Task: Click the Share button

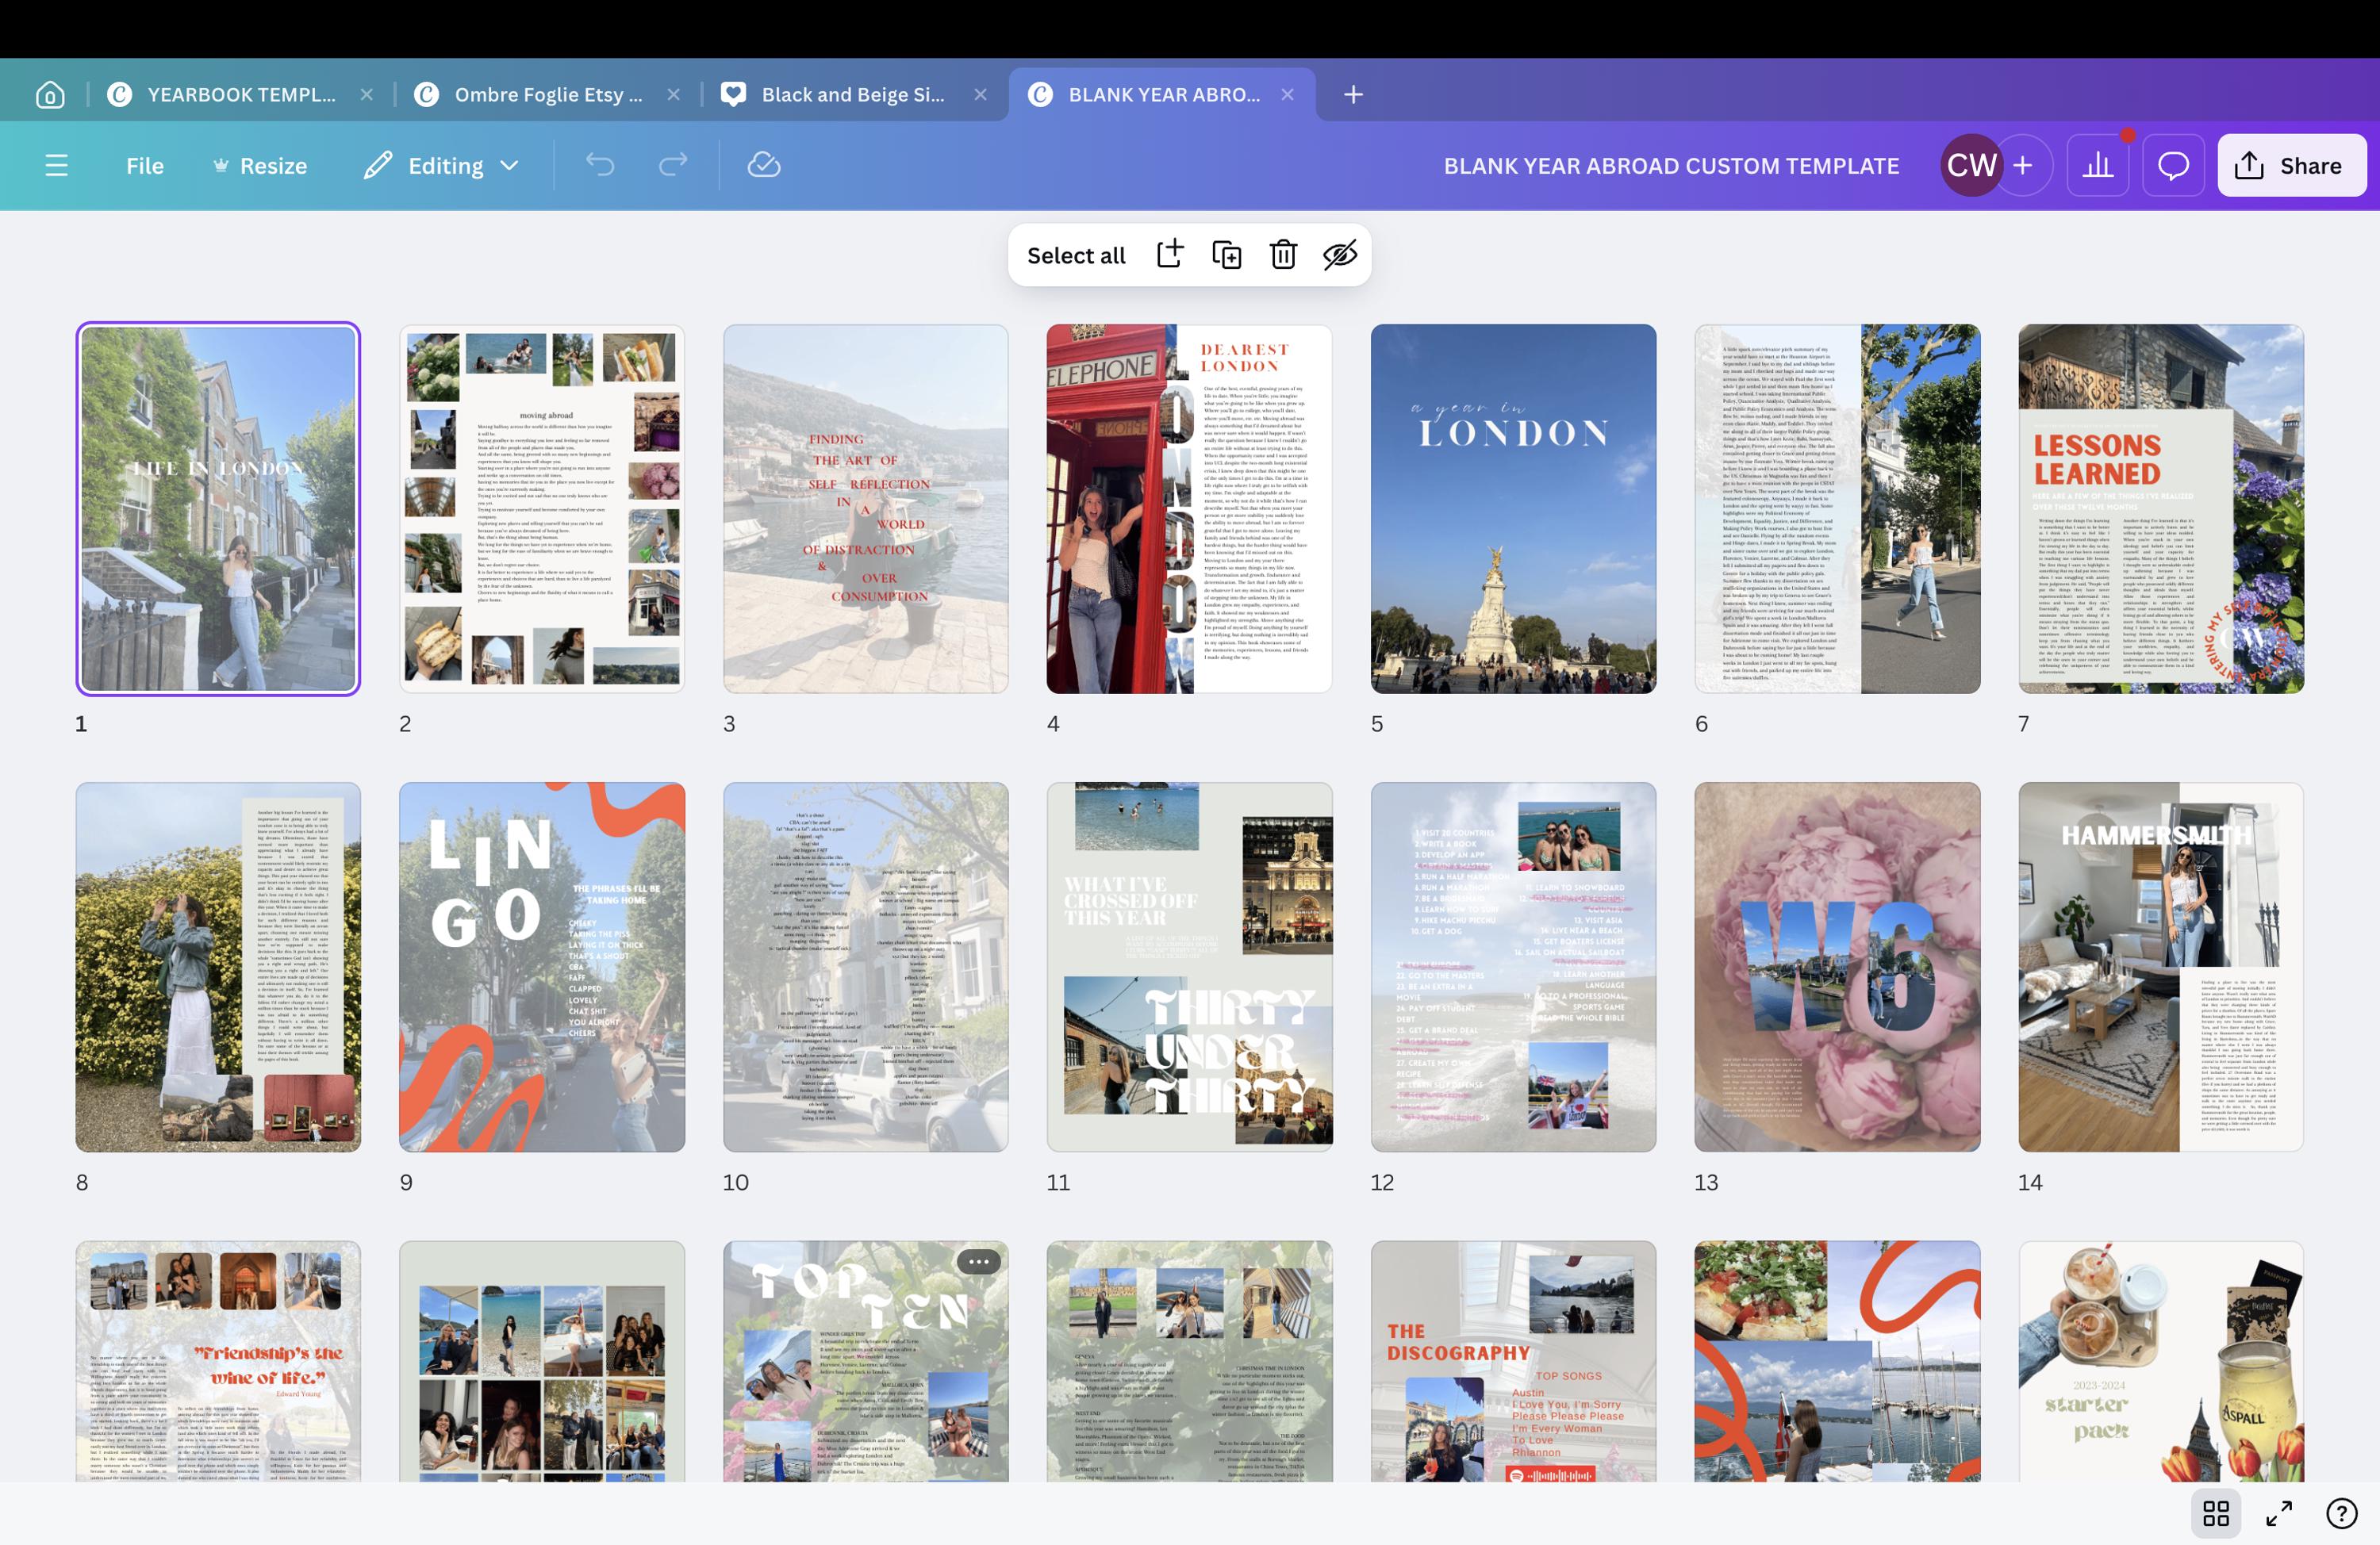Action: pos(2291,165)
